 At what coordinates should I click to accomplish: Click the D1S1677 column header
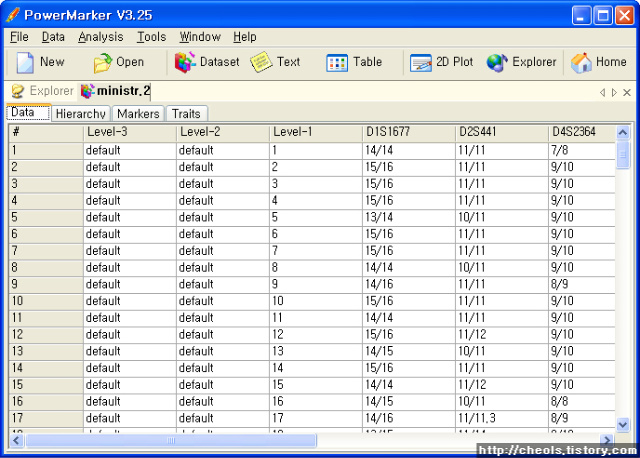click(409, 132)
